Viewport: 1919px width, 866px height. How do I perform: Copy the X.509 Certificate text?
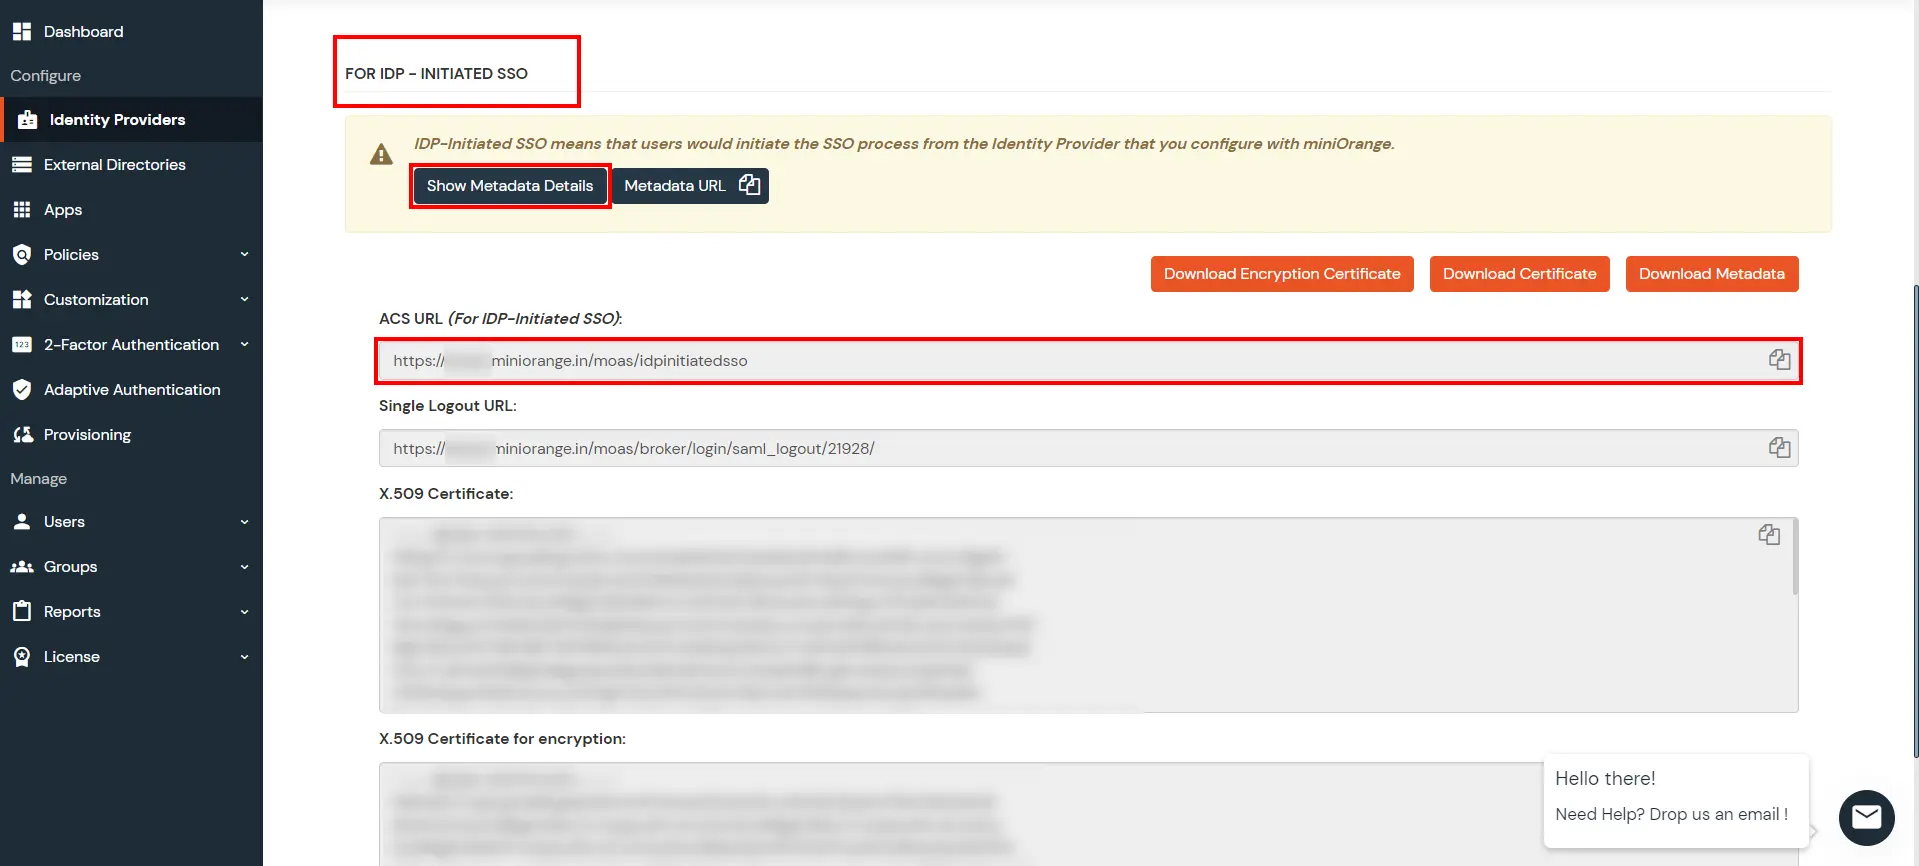point(1769,535)
